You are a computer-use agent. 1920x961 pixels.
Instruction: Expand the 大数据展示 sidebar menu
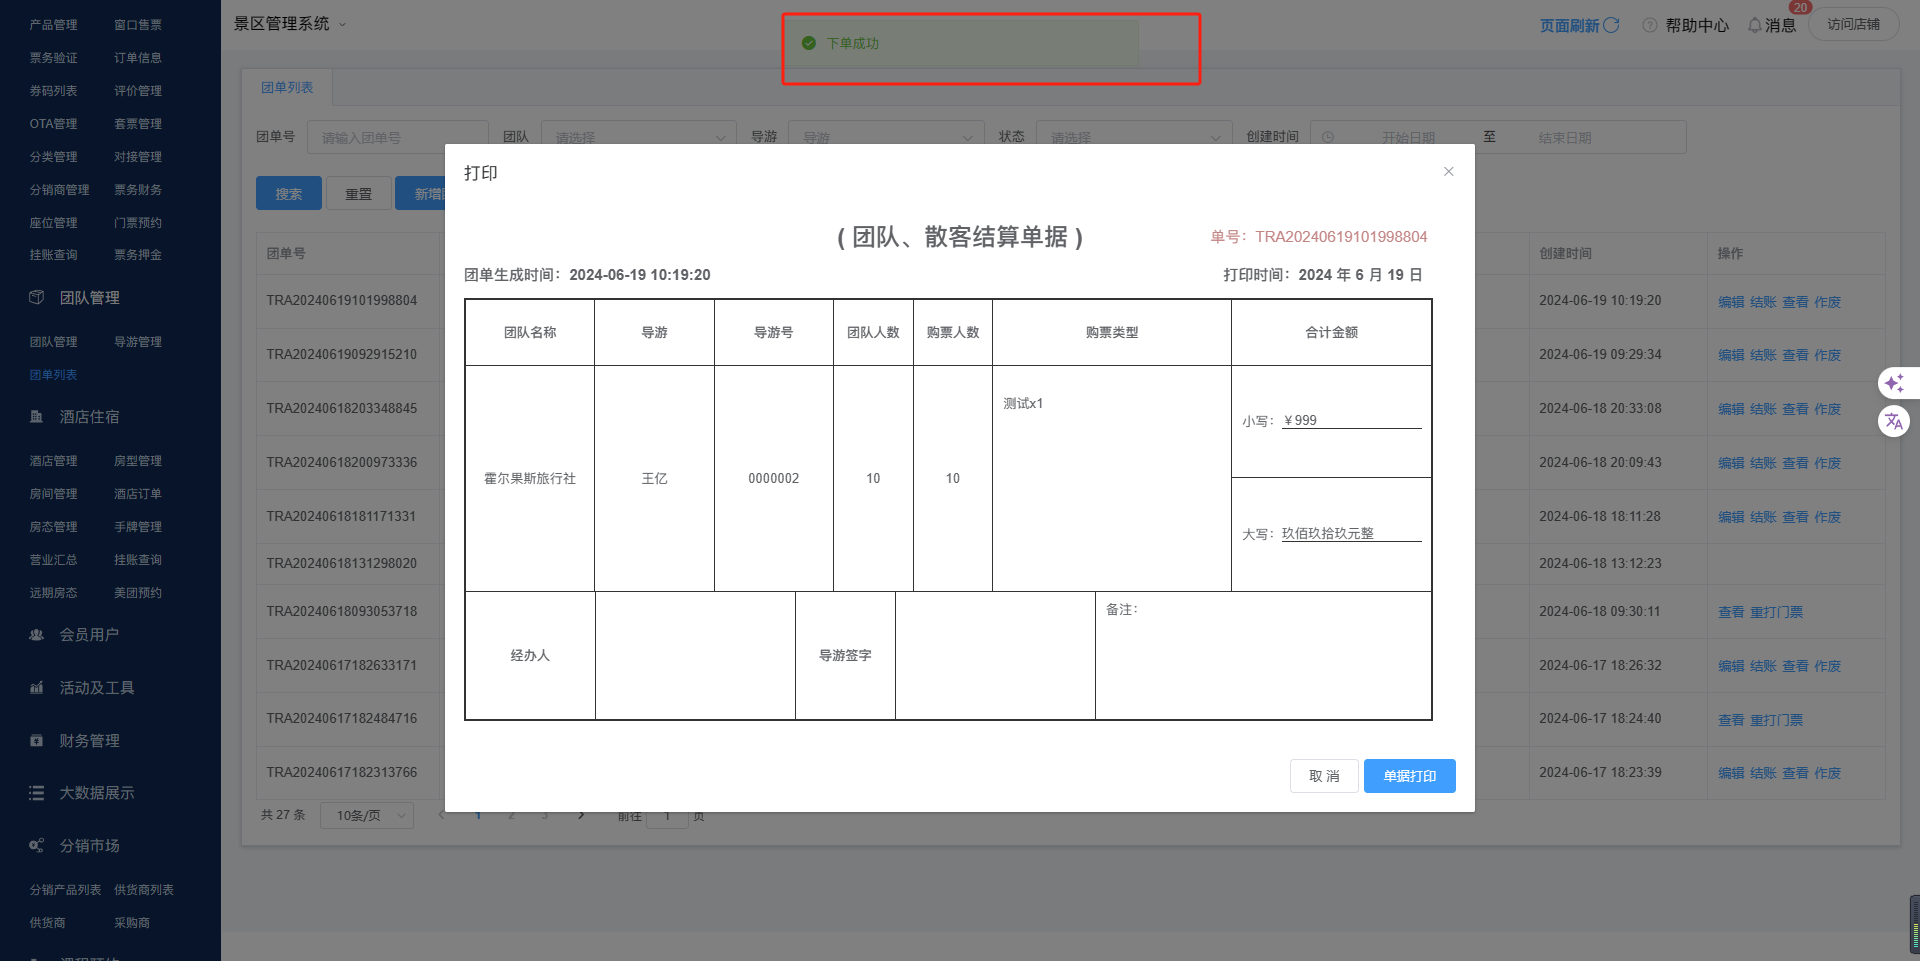click(96, 793)
